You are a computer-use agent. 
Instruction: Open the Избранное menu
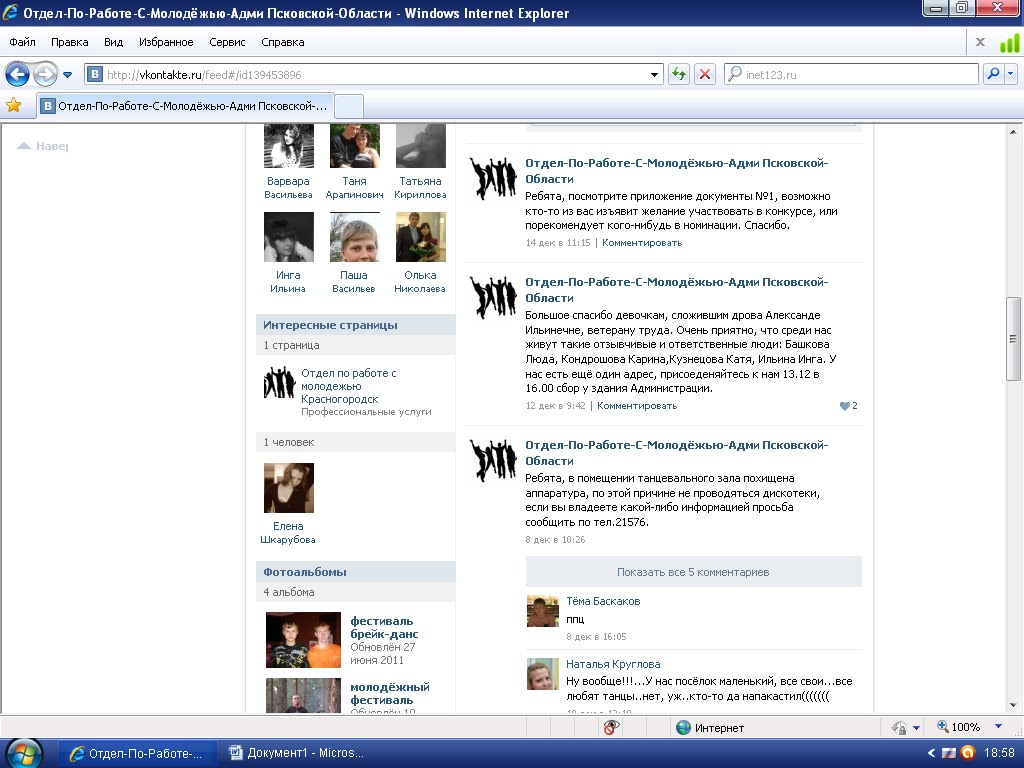tap(166, 42)
